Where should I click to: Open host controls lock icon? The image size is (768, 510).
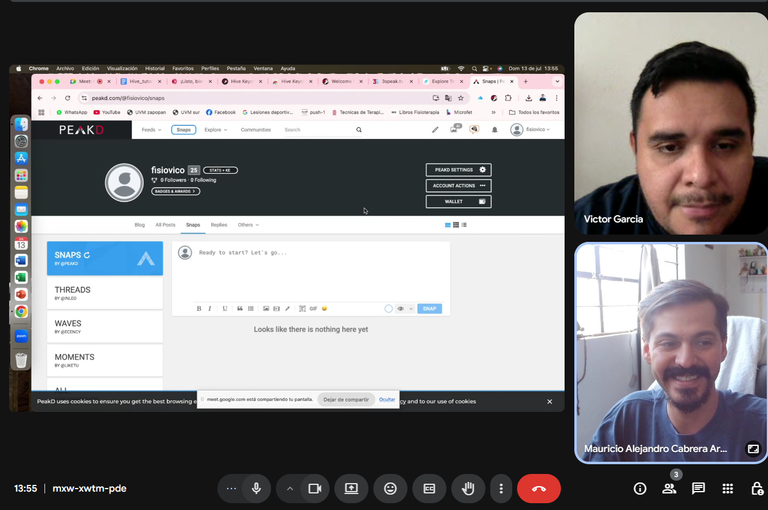point(757,488)
